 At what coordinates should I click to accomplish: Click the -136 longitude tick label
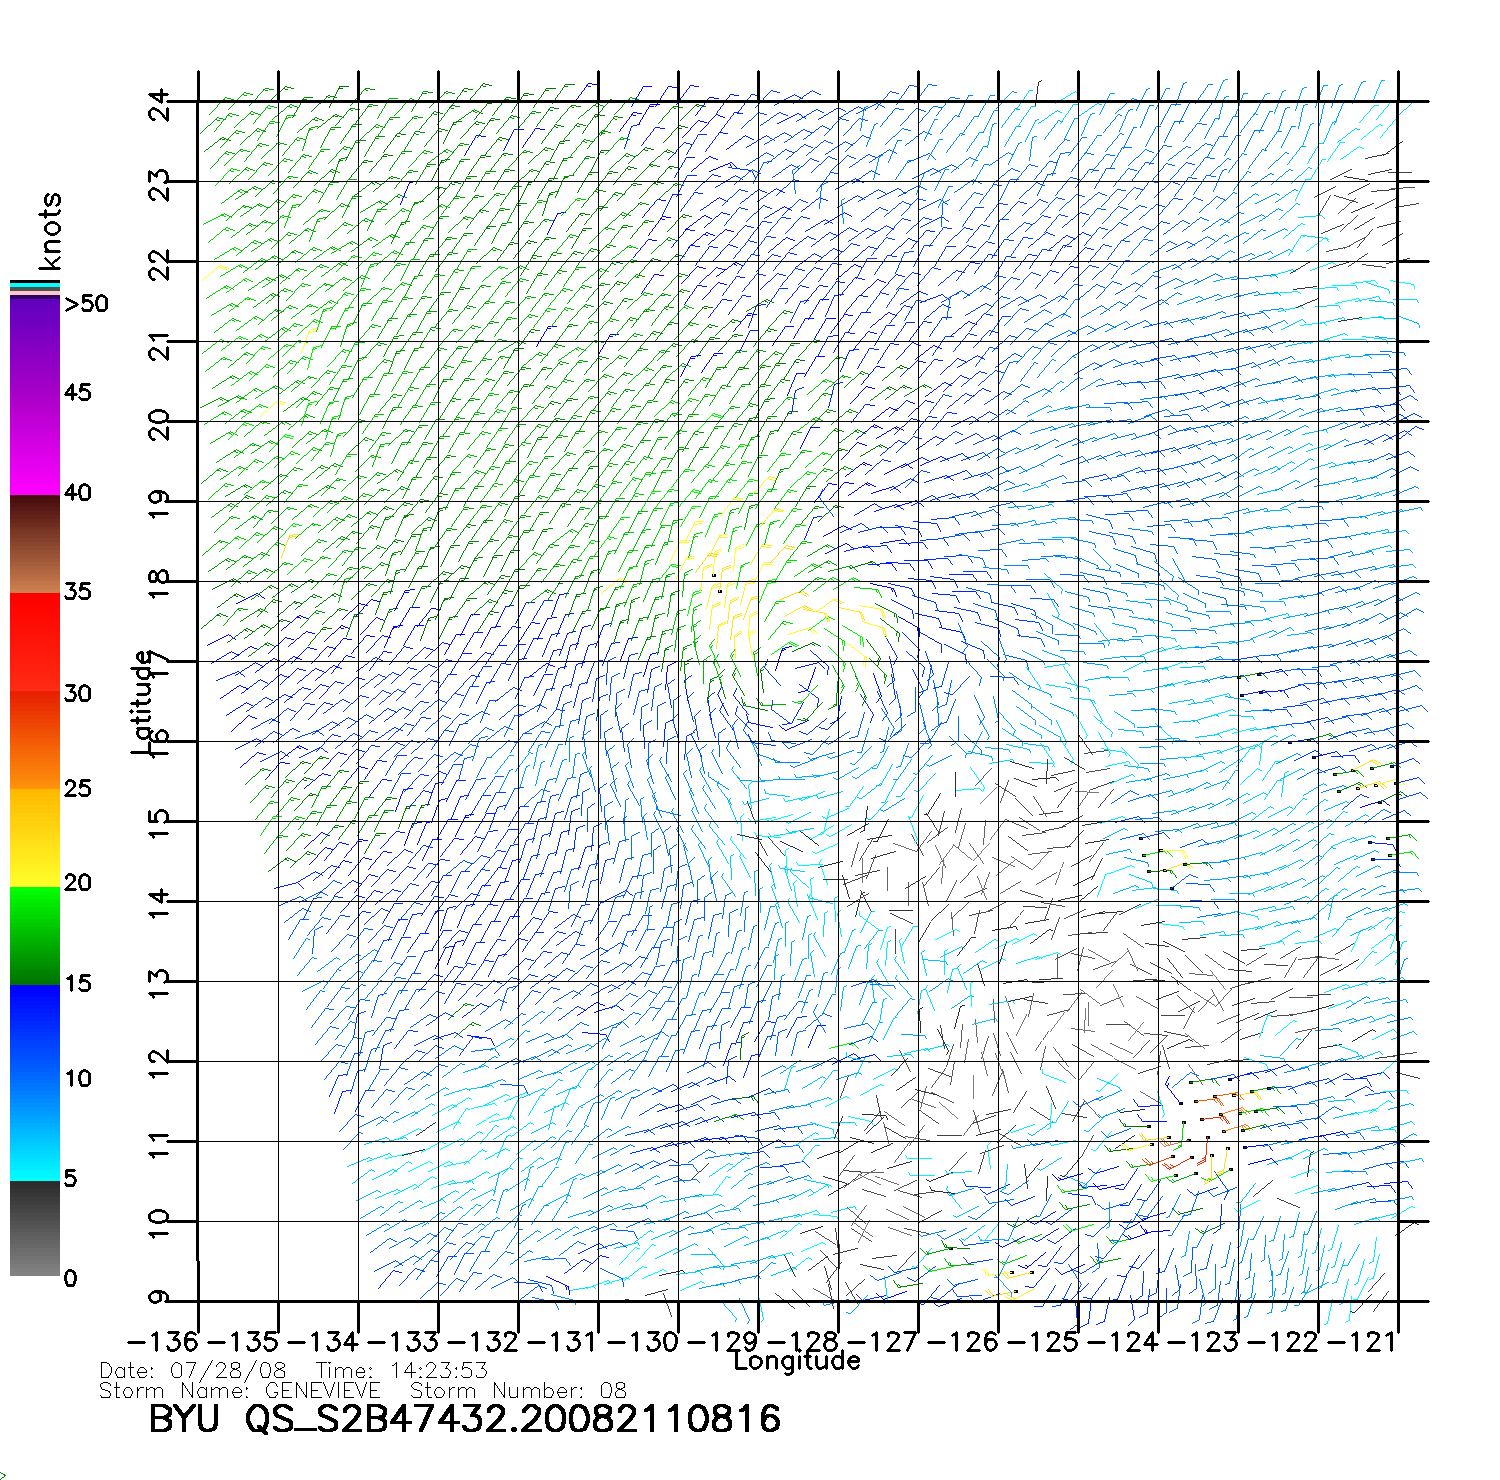point(163,1341)
